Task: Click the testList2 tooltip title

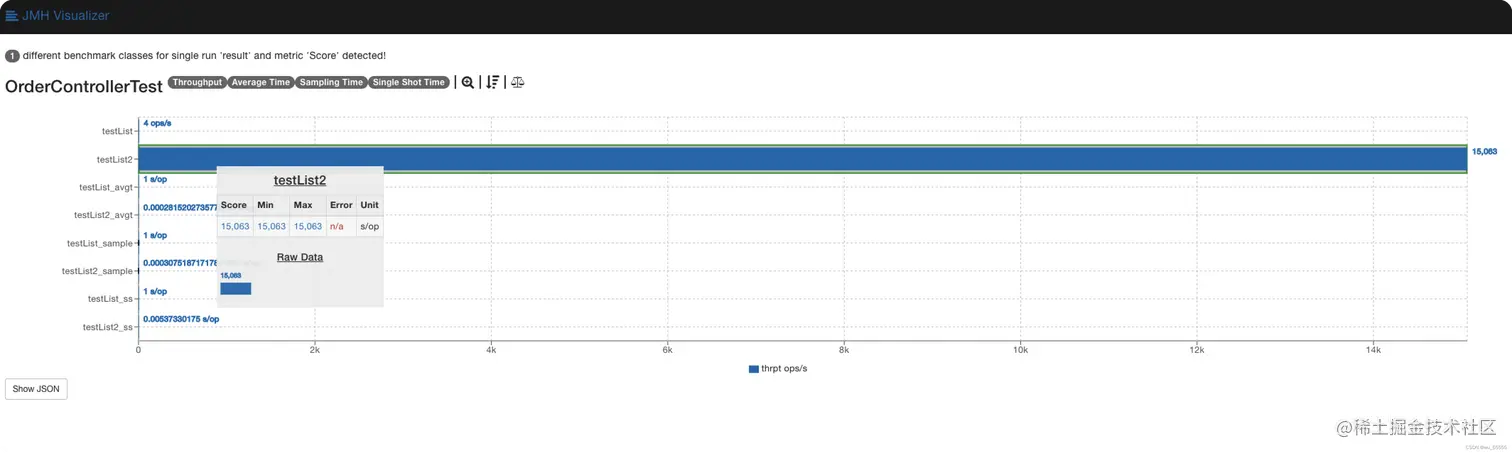Action: click(x=300, y=181)
